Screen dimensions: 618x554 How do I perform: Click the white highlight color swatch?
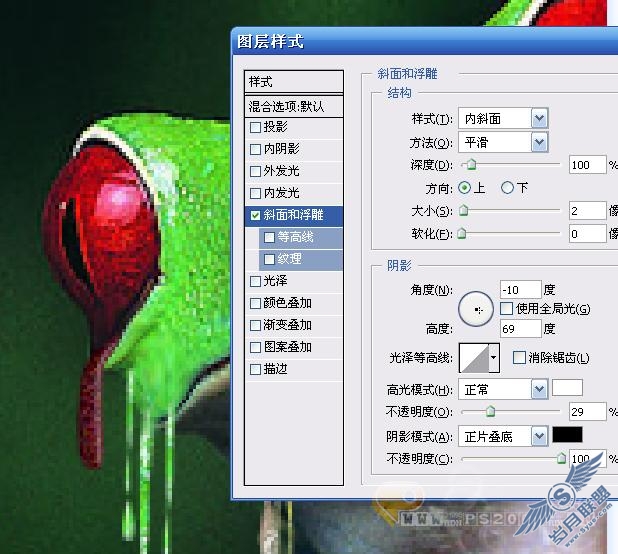[x=567, y=388]
